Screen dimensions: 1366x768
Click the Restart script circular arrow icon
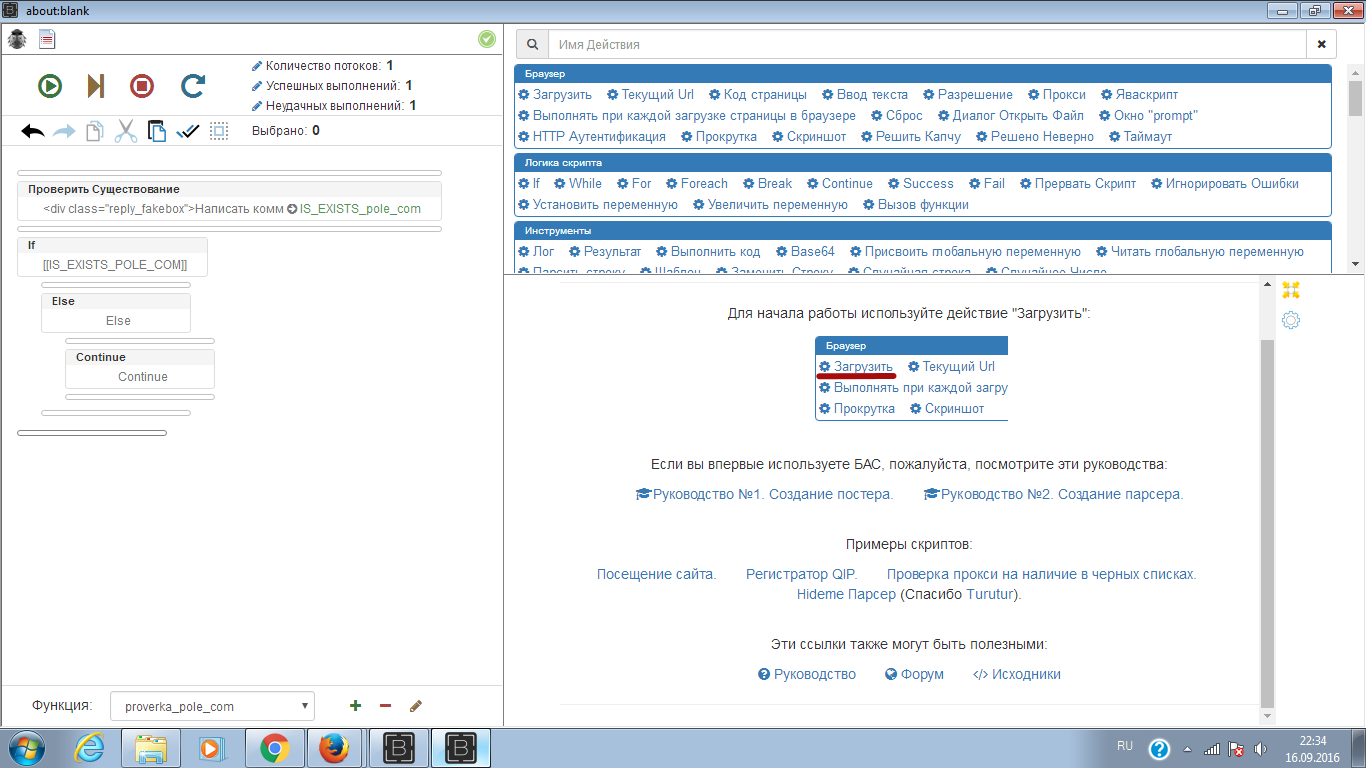pyautogui.click(x=193, y=86)
